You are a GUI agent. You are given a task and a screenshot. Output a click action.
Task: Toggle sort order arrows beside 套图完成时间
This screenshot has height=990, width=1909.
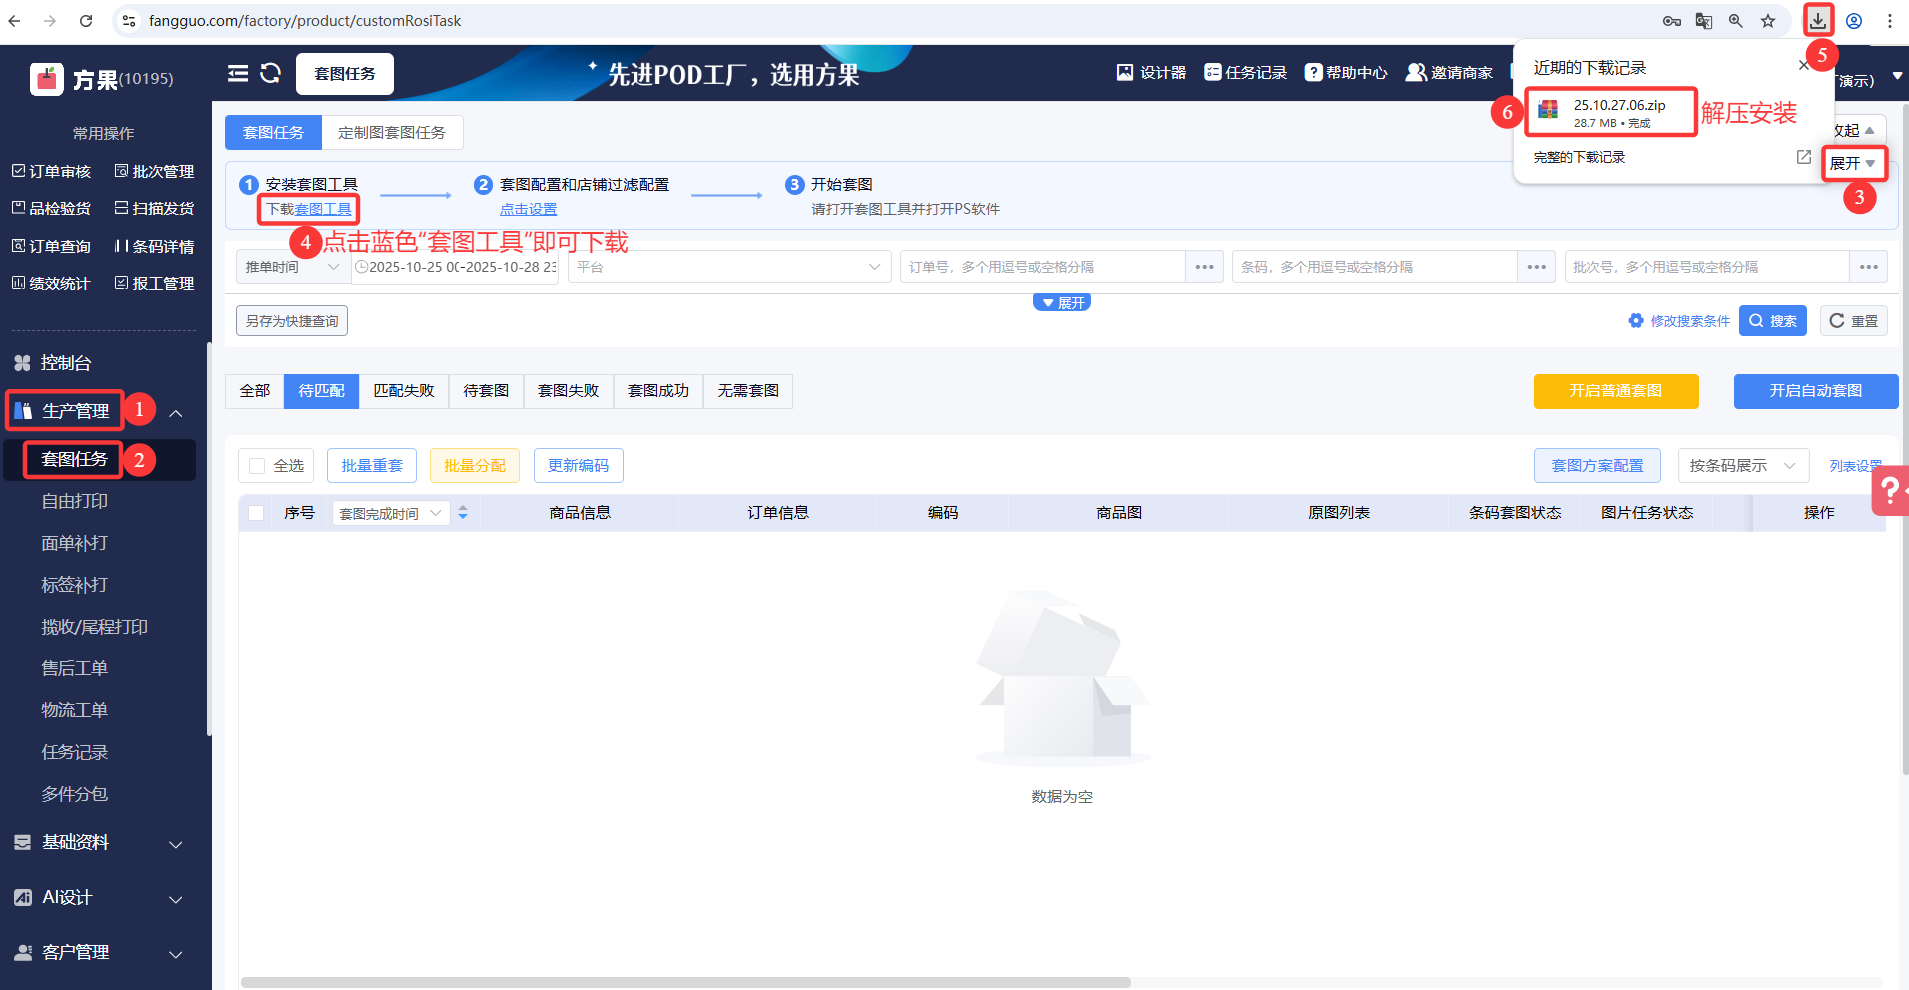coord(463,513)
